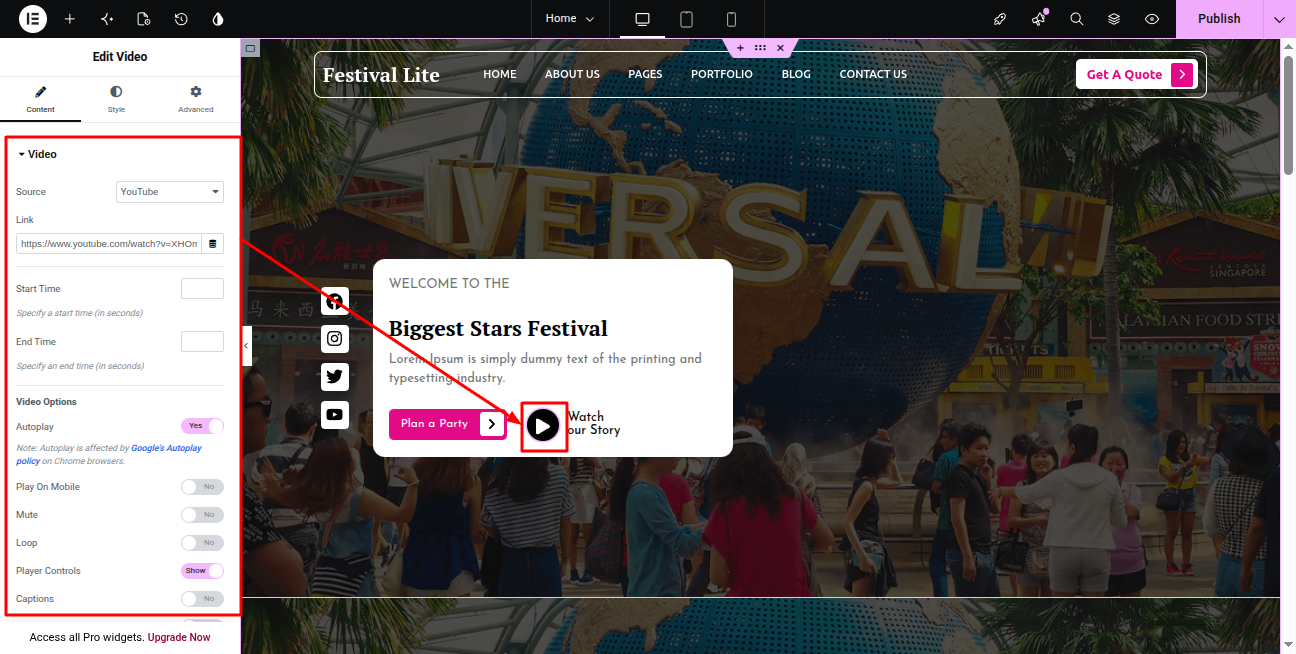The width and height of the screenshot is (1296, 654).
Task: Switch to tablet preview mode
Action: [687, 19]
